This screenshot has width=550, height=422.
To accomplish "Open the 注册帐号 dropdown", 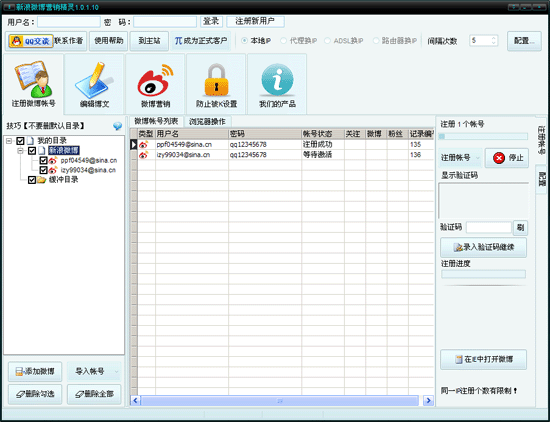I will pyautogui.click(x=461, y=158).
